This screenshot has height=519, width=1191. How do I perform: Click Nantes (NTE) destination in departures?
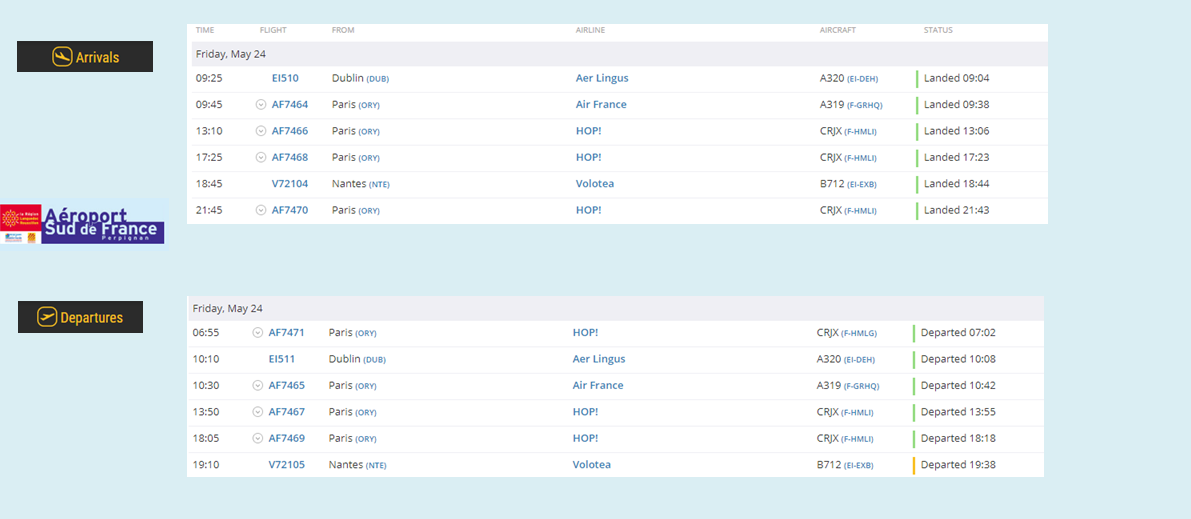(357, 465)
